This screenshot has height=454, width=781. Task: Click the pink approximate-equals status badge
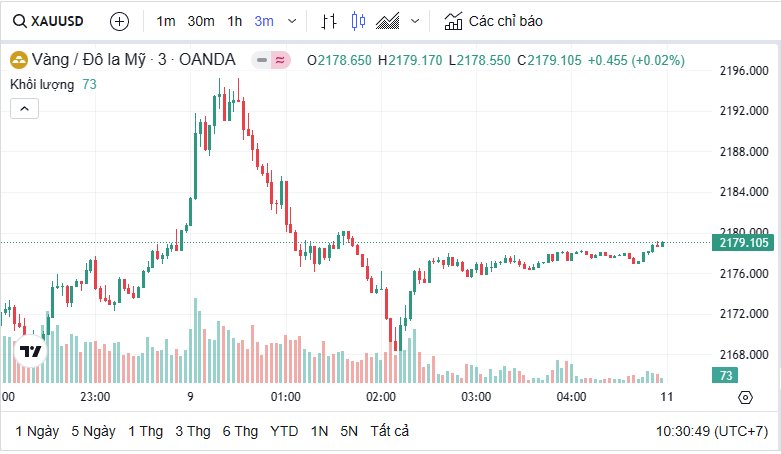pos(279,61)
